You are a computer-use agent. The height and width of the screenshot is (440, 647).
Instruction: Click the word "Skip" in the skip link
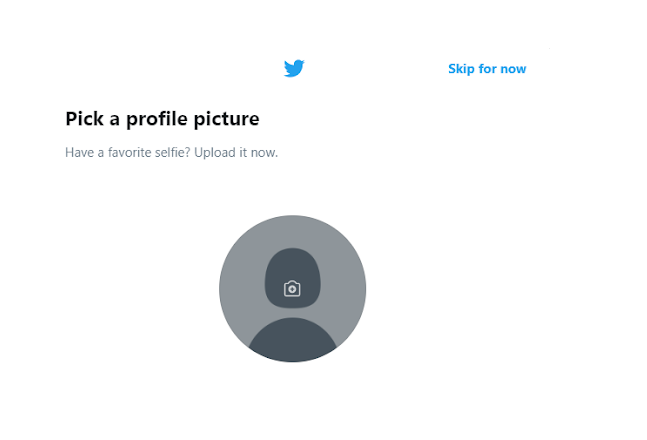pos(461,69)
